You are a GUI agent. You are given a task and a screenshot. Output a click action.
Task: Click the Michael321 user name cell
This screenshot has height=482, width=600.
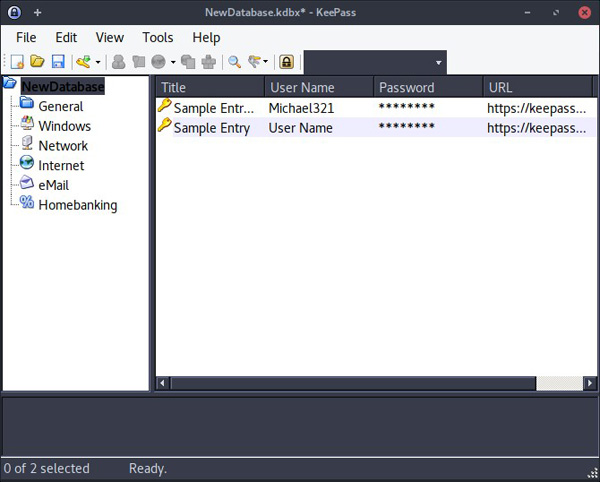click(301, 108)
